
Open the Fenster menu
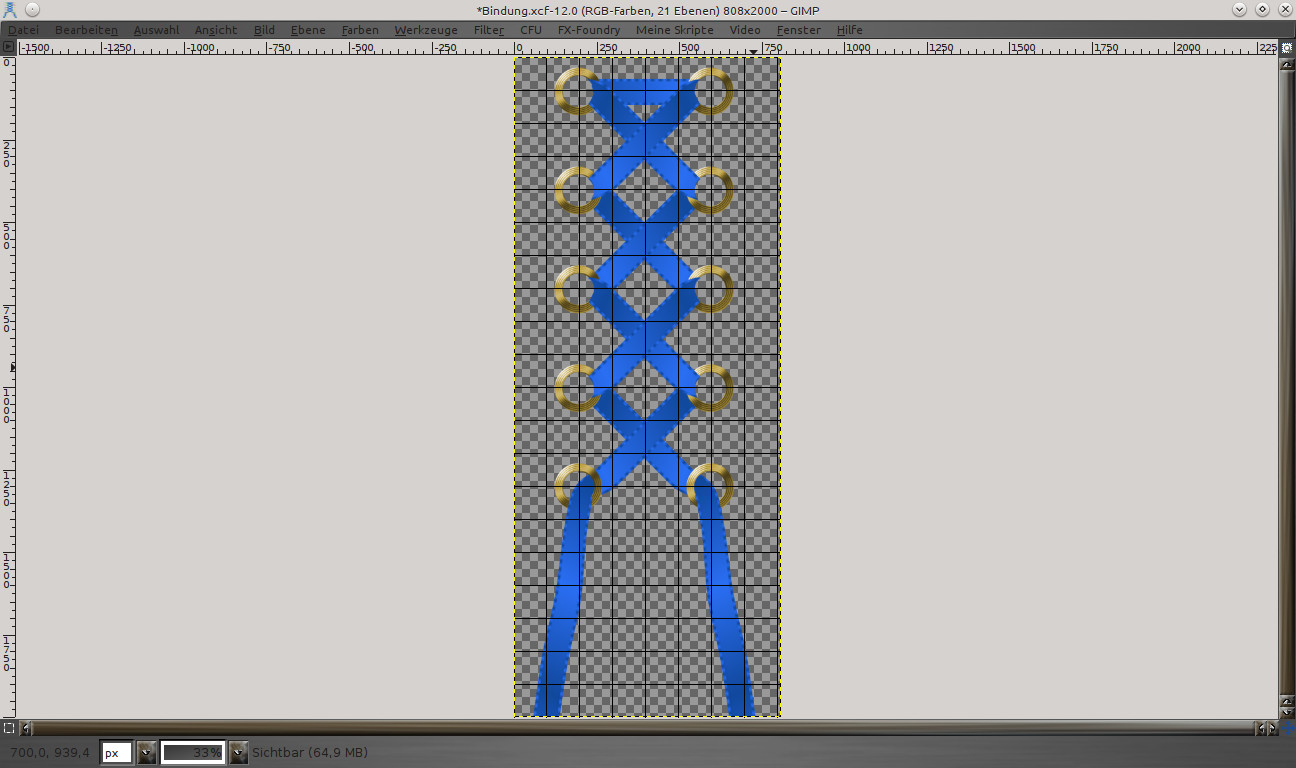799,30
